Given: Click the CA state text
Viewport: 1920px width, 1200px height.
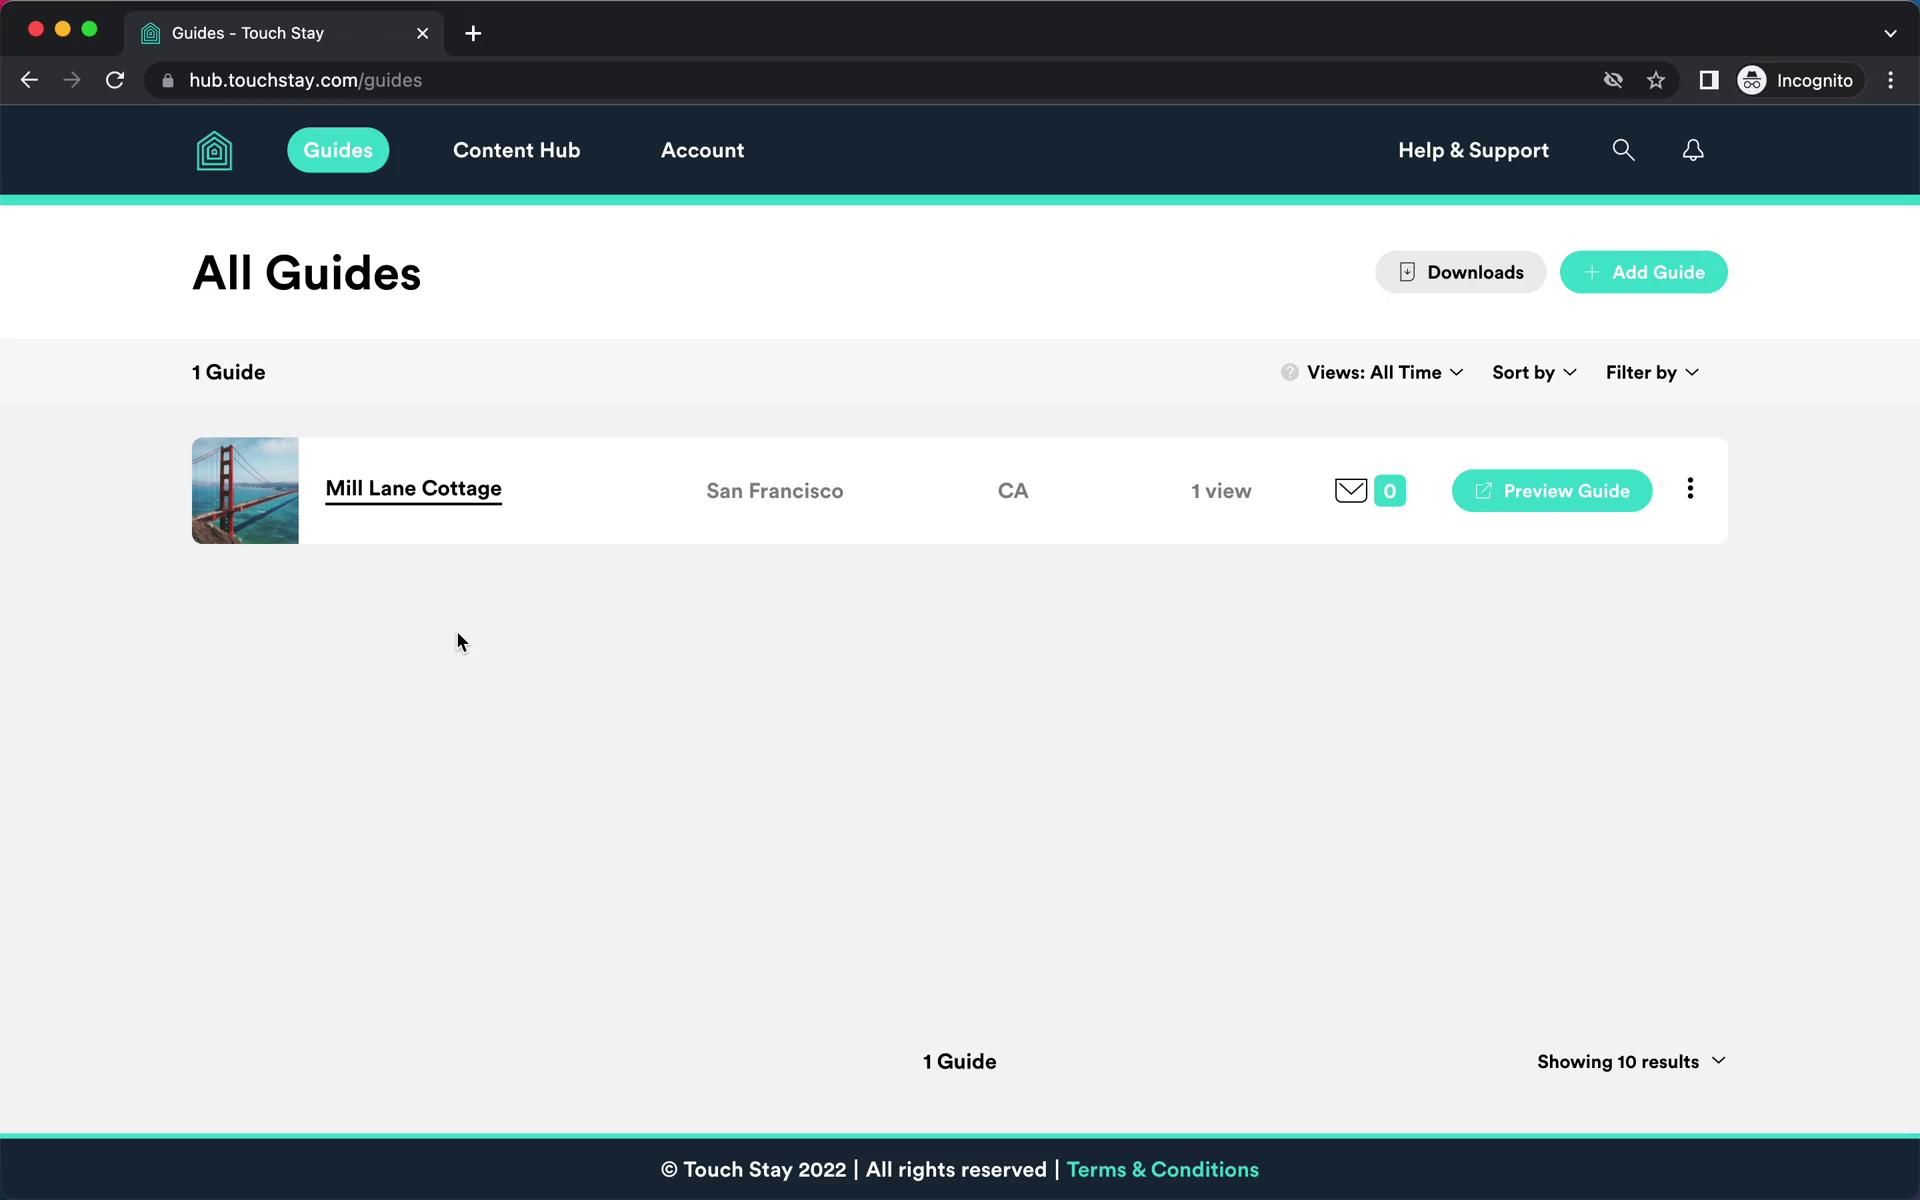Looking at the screenshot, I should (x=1012, y=491).
